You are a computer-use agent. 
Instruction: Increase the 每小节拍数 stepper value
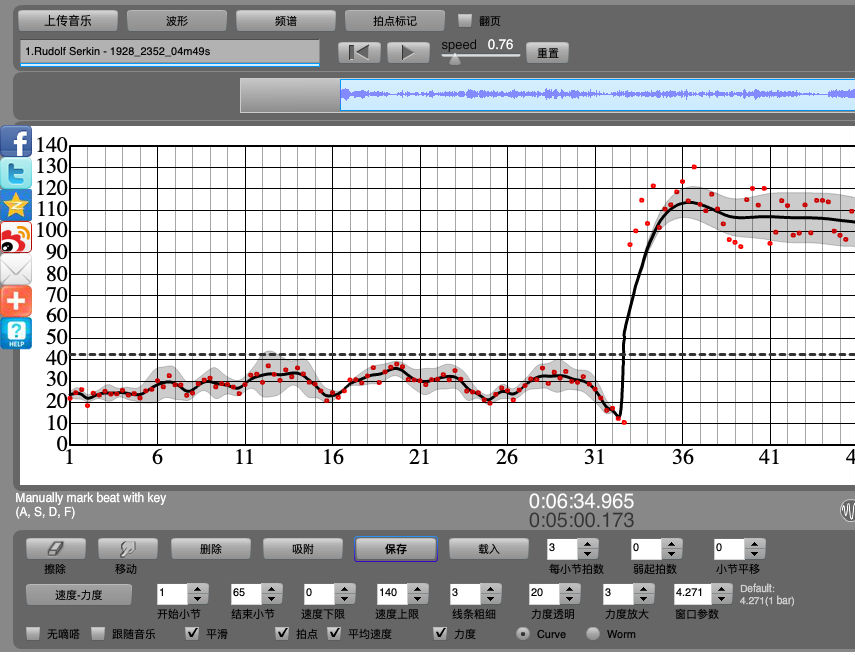(587, 544)
